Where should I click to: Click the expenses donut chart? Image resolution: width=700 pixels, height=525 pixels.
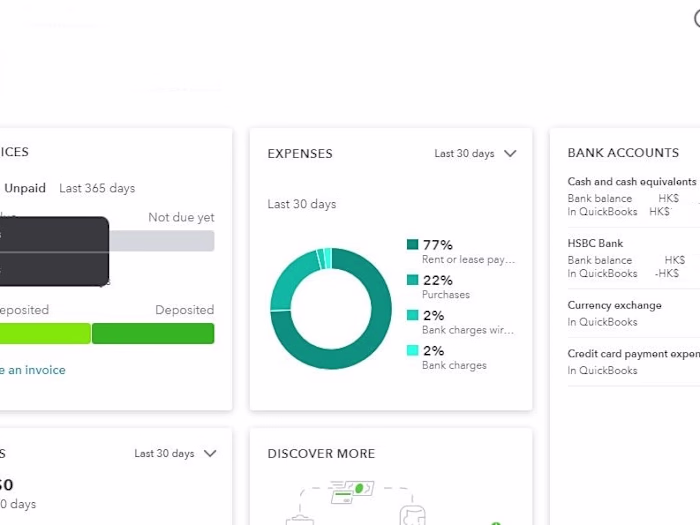point(331,308)
